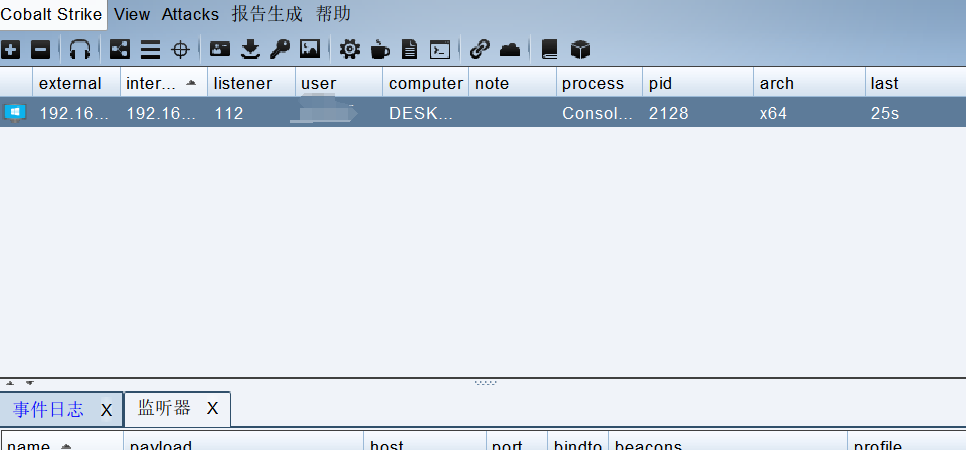This screenshot has width=966, height=450.
Task: Sort sessions by computer column
Action: point(426,83)
